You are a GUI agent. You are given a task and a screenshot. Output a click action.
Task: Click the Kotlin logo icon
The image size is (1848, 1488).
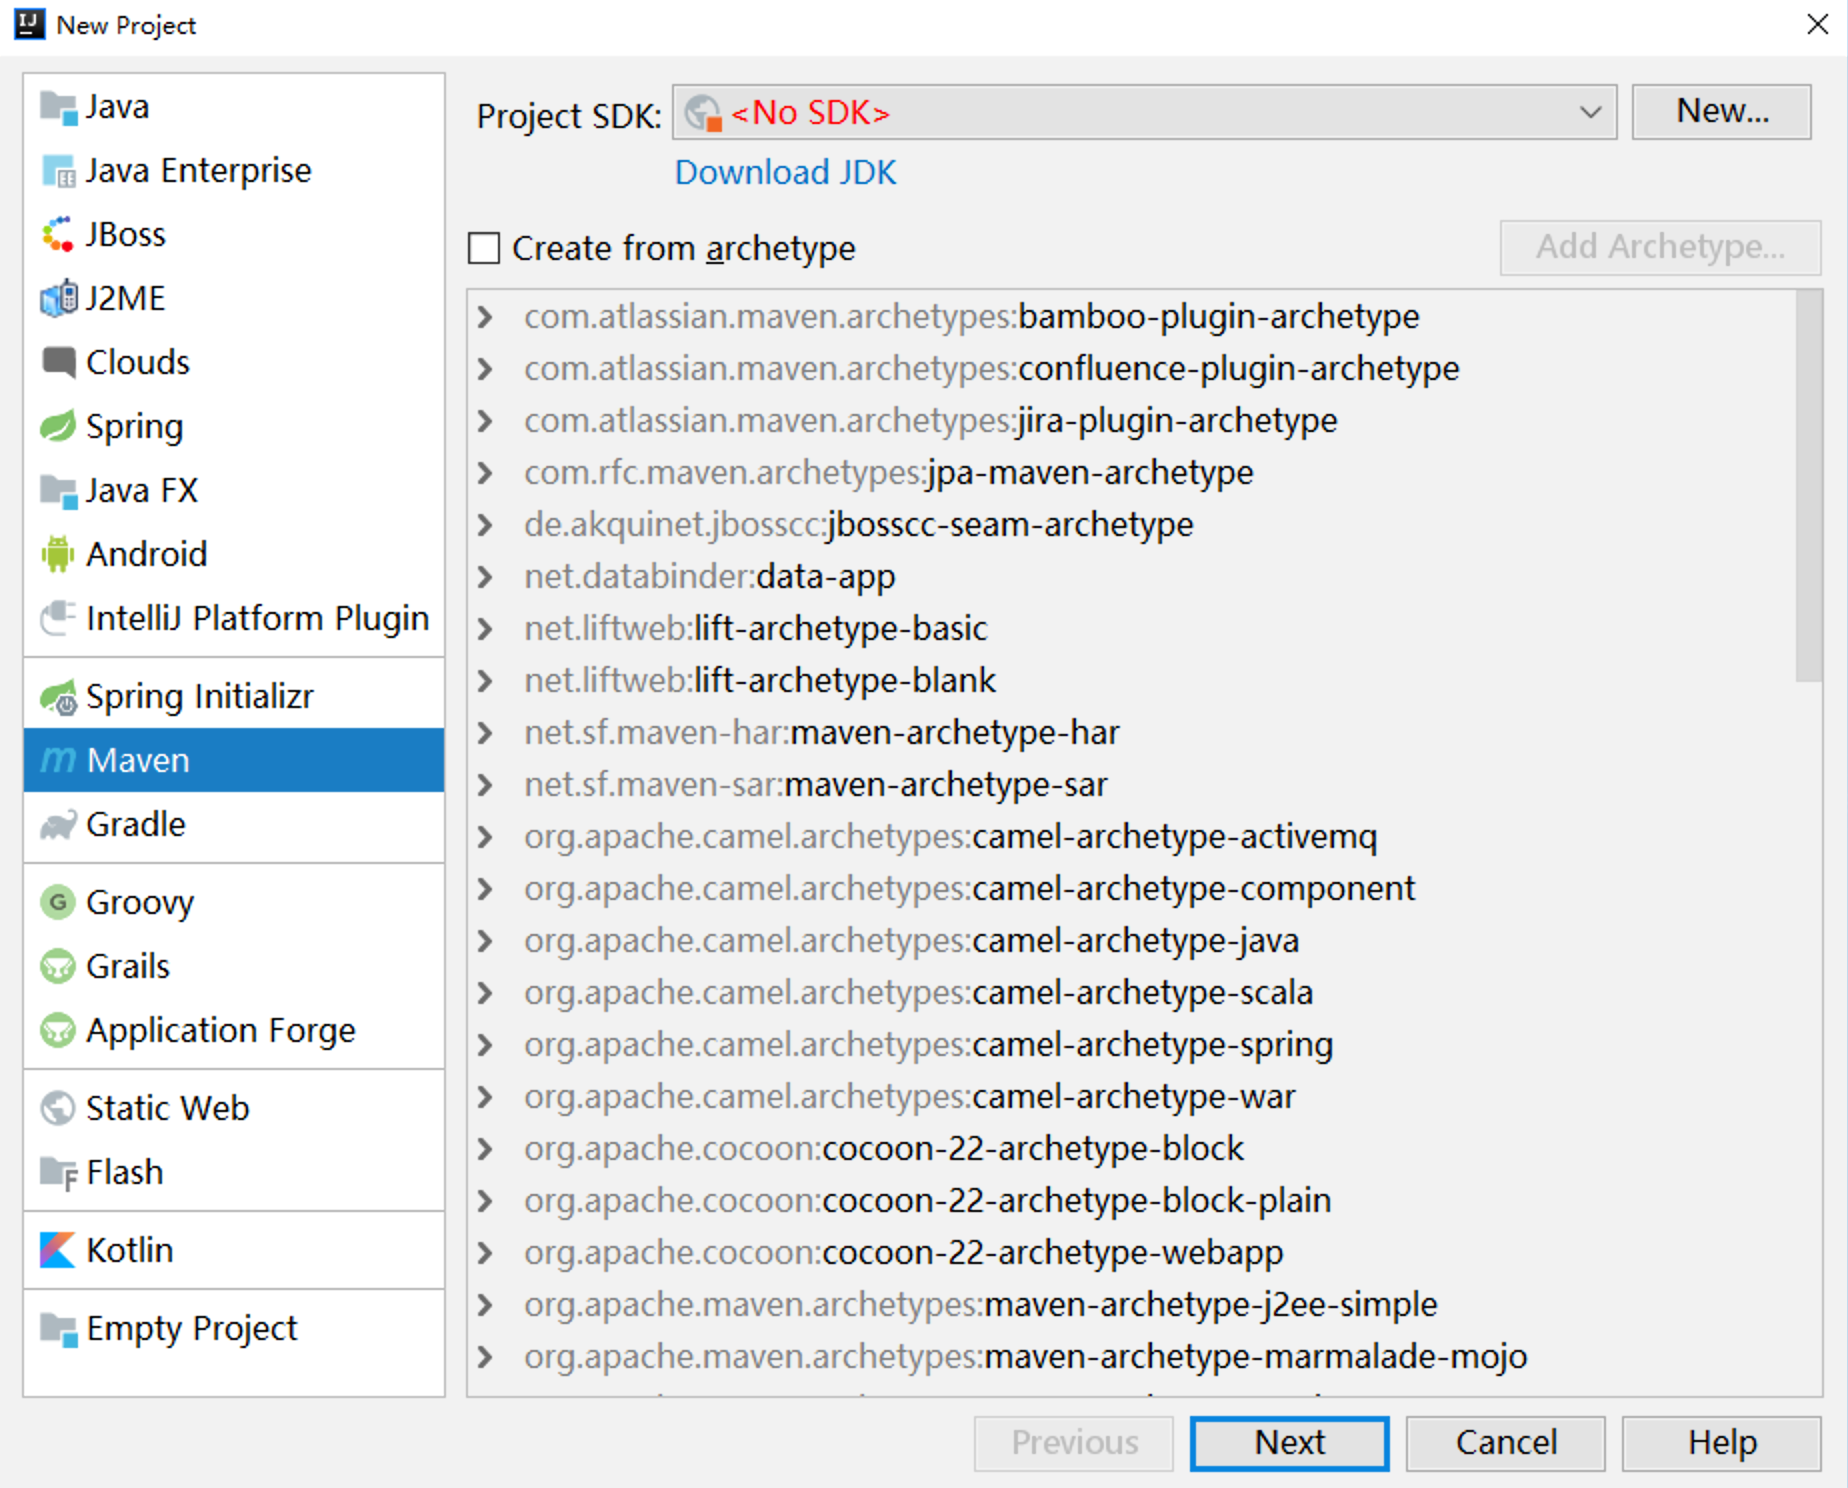[x=58, y=1250]
